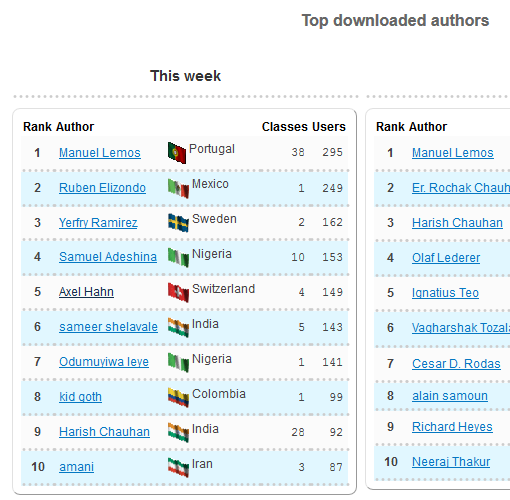Click the Iran flag icon
Viewport: 510px width, 500px height.
coord(178,467)
